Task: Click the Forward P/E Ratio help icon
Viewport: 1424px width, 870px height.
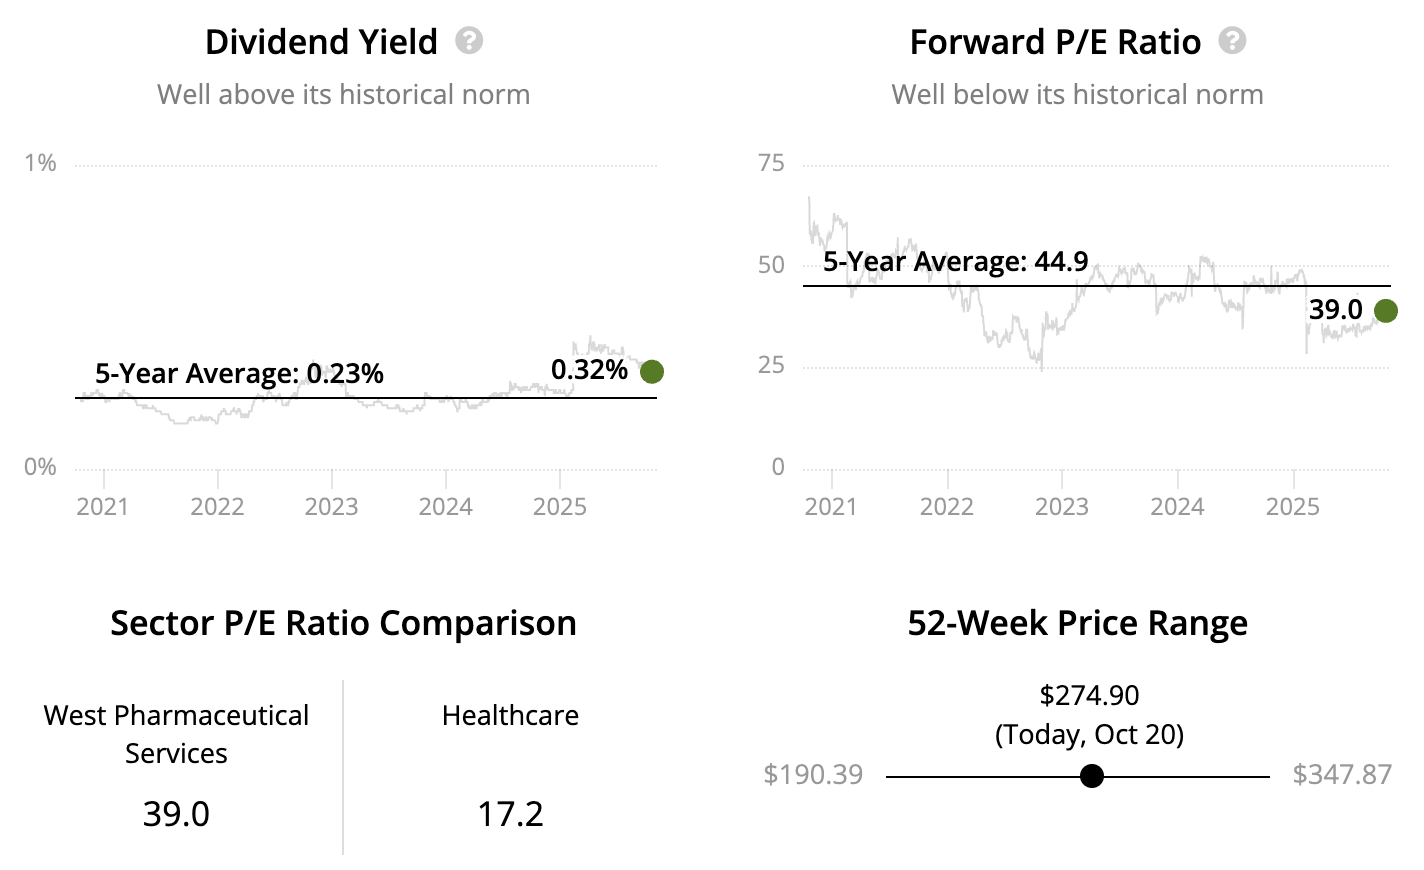Action: click(1232, 41)
